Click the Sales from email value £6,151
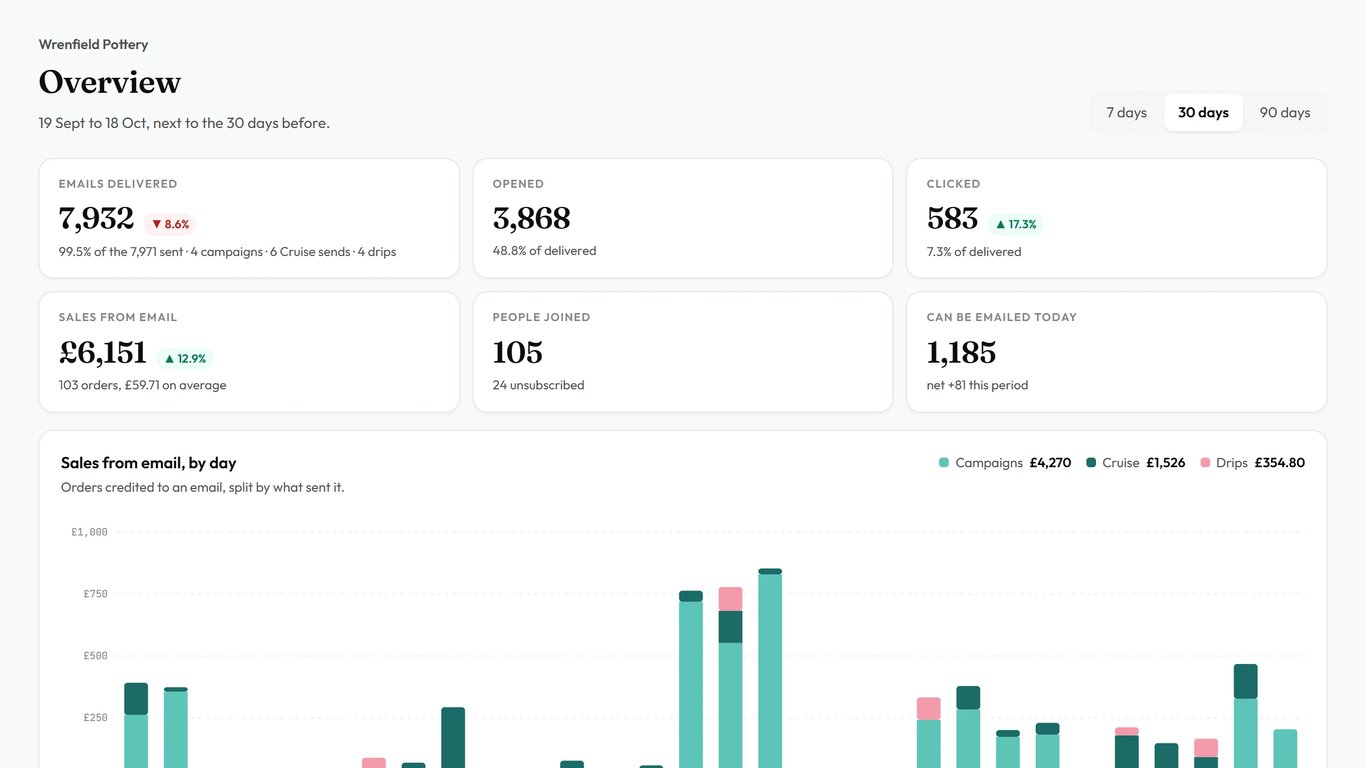 coord(103,352)
